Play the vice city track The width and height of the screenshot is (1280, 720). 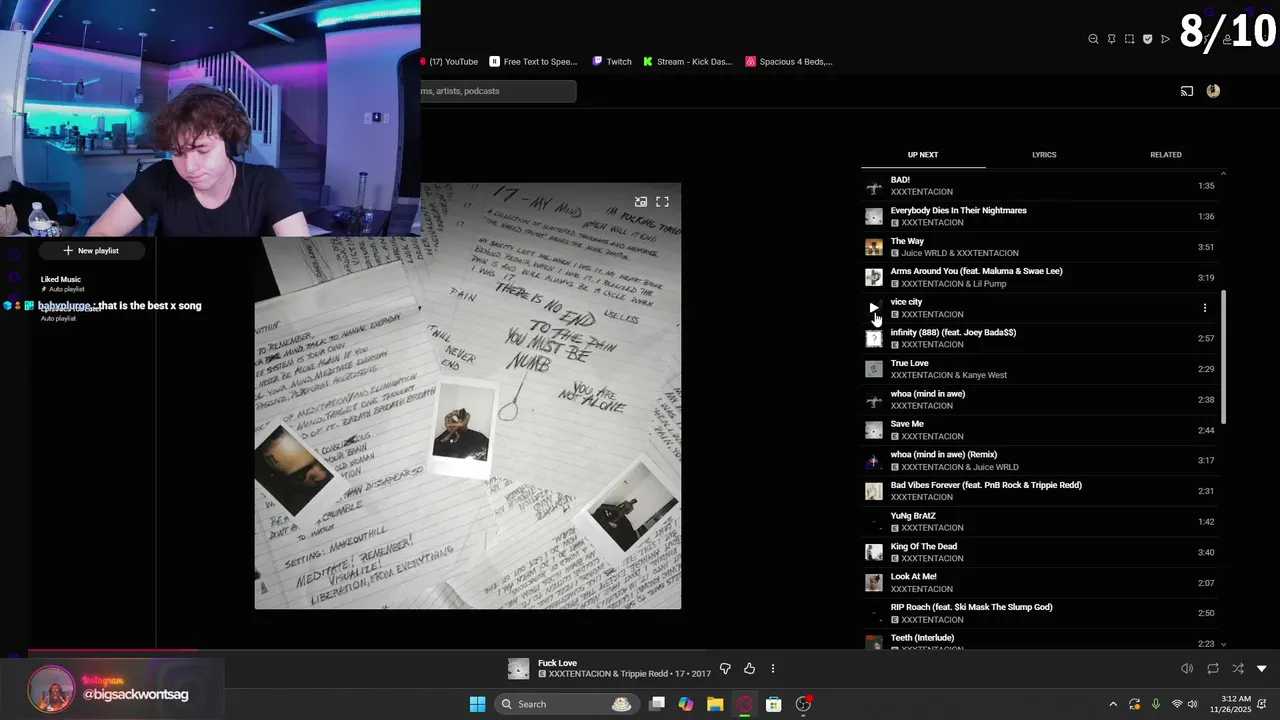[x=874, y=308]
